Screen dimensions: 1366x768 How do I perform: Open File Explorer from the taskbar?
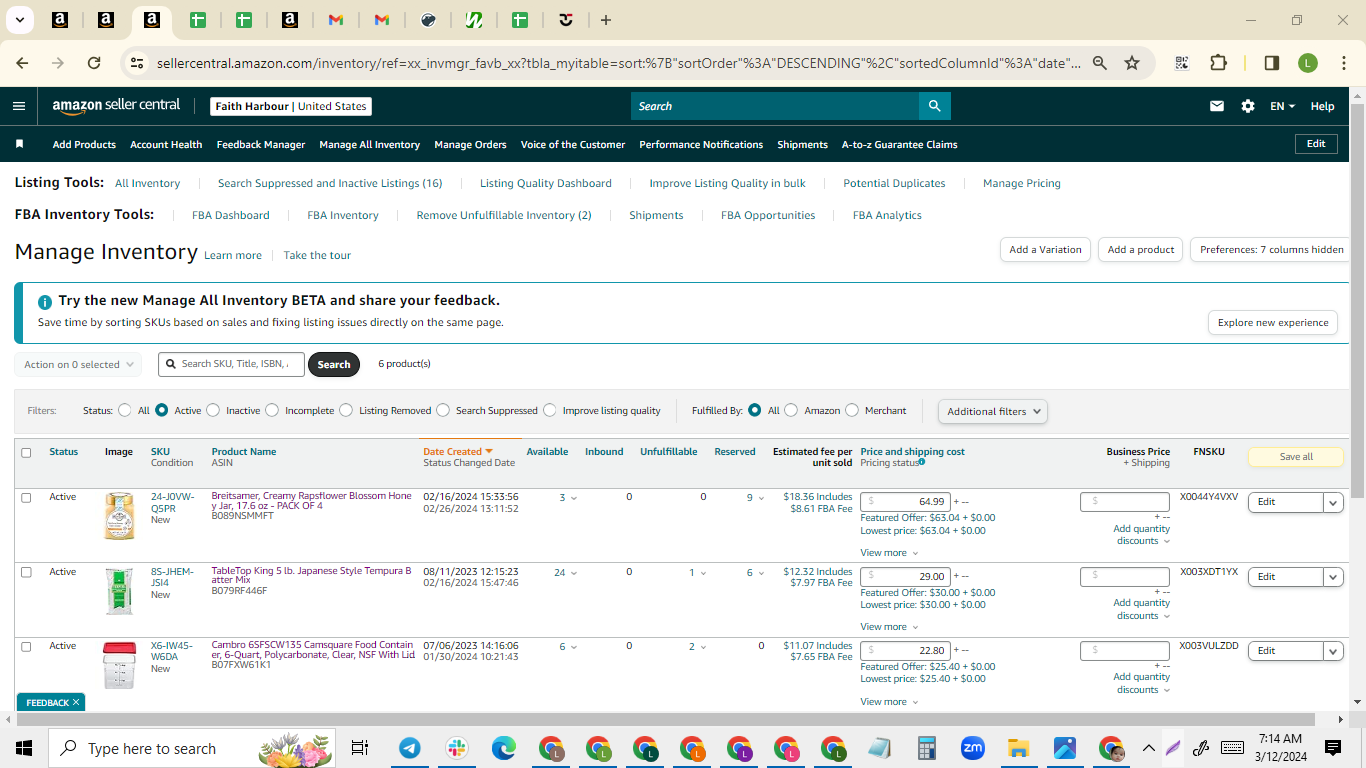coord(1018,748)
